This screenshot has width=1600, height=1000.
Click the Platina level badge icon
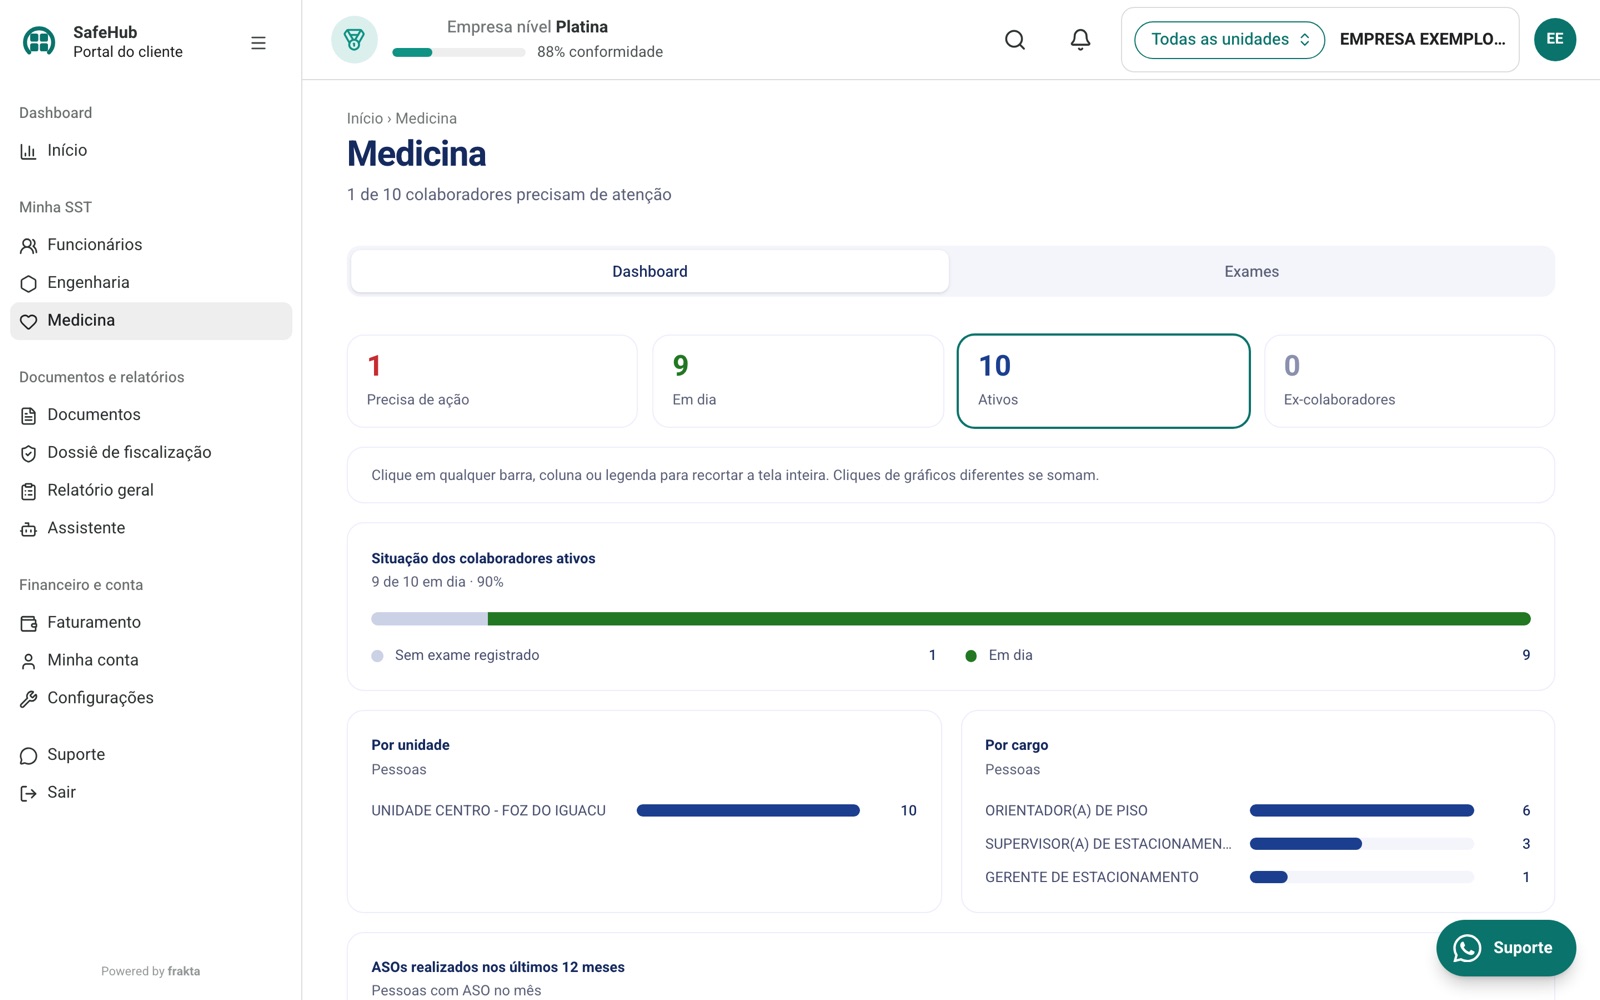point(354,40)
